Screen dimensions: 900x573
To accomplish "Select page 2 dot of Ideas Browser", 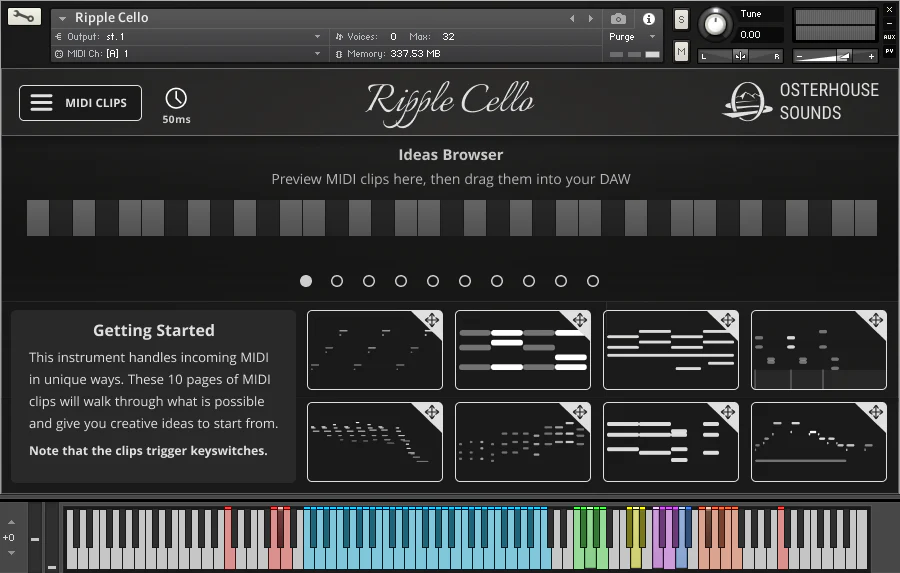I will pos(337,281).
